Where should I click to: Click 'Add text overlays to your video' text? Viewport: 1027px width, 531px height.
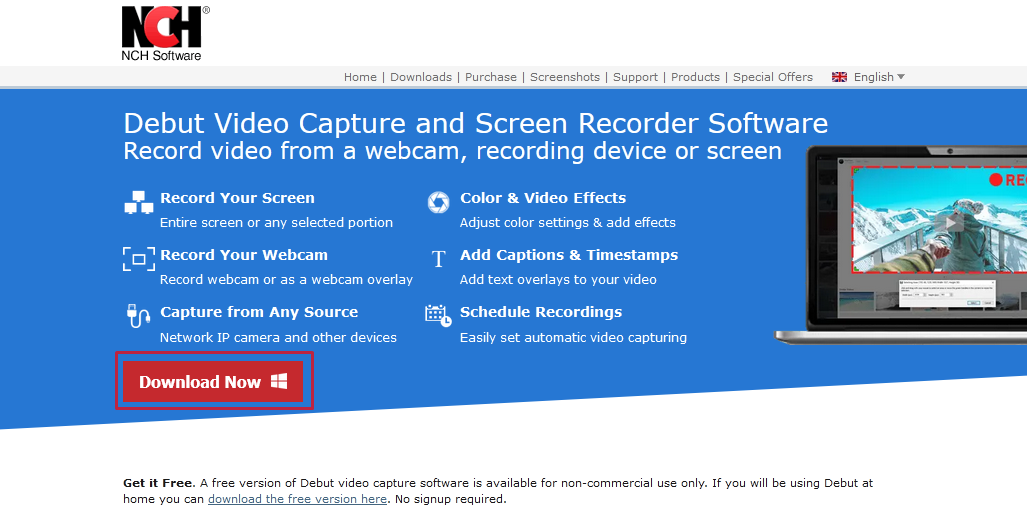click(558, 280)
